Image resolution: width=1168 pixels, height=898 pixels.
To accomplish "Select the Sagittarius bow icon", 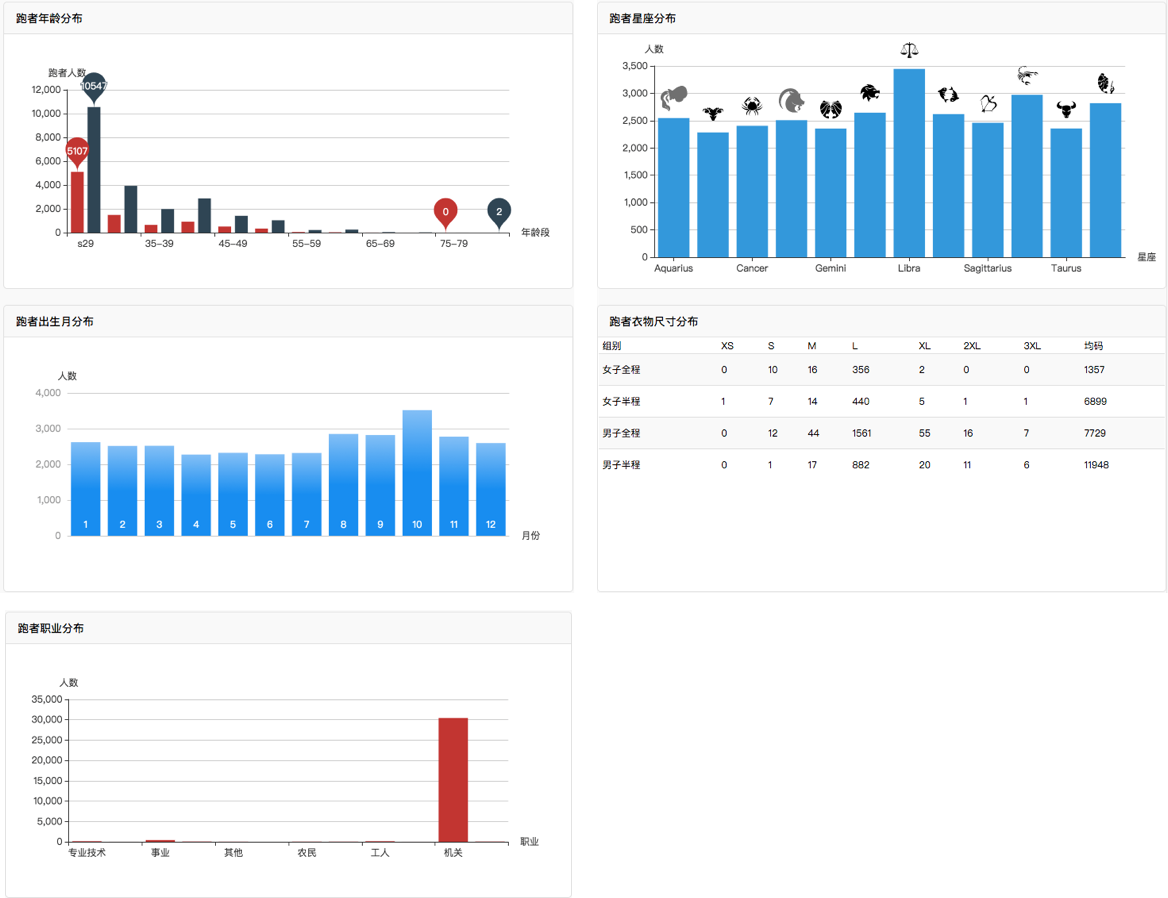I will click(x=988, y=103).
